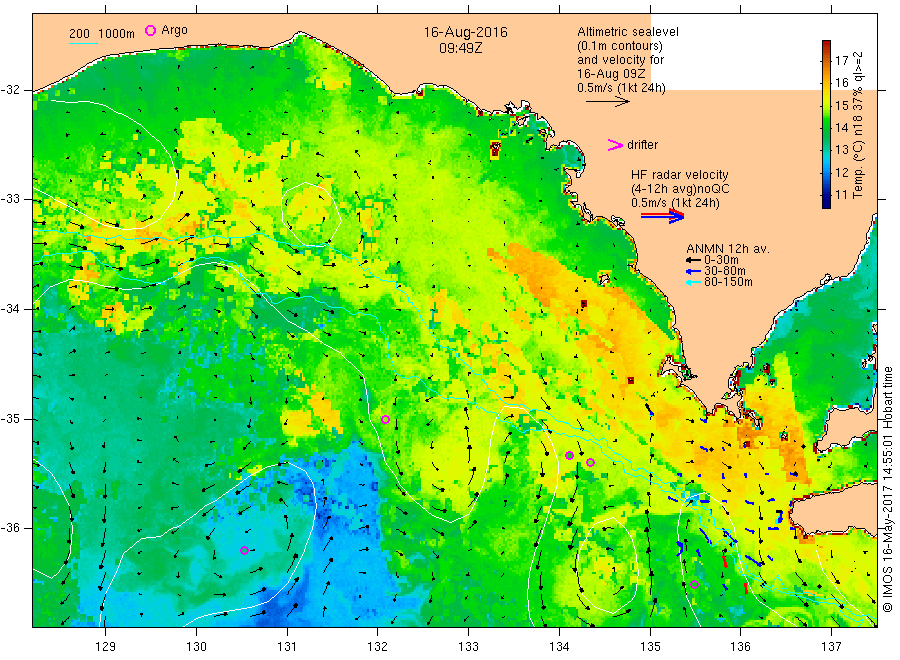Click '0.5m/s (1kt 24h)' under altimetric sealevel
Image resolution: width=900 pixels, height=660 pixels.
(622, 88)
